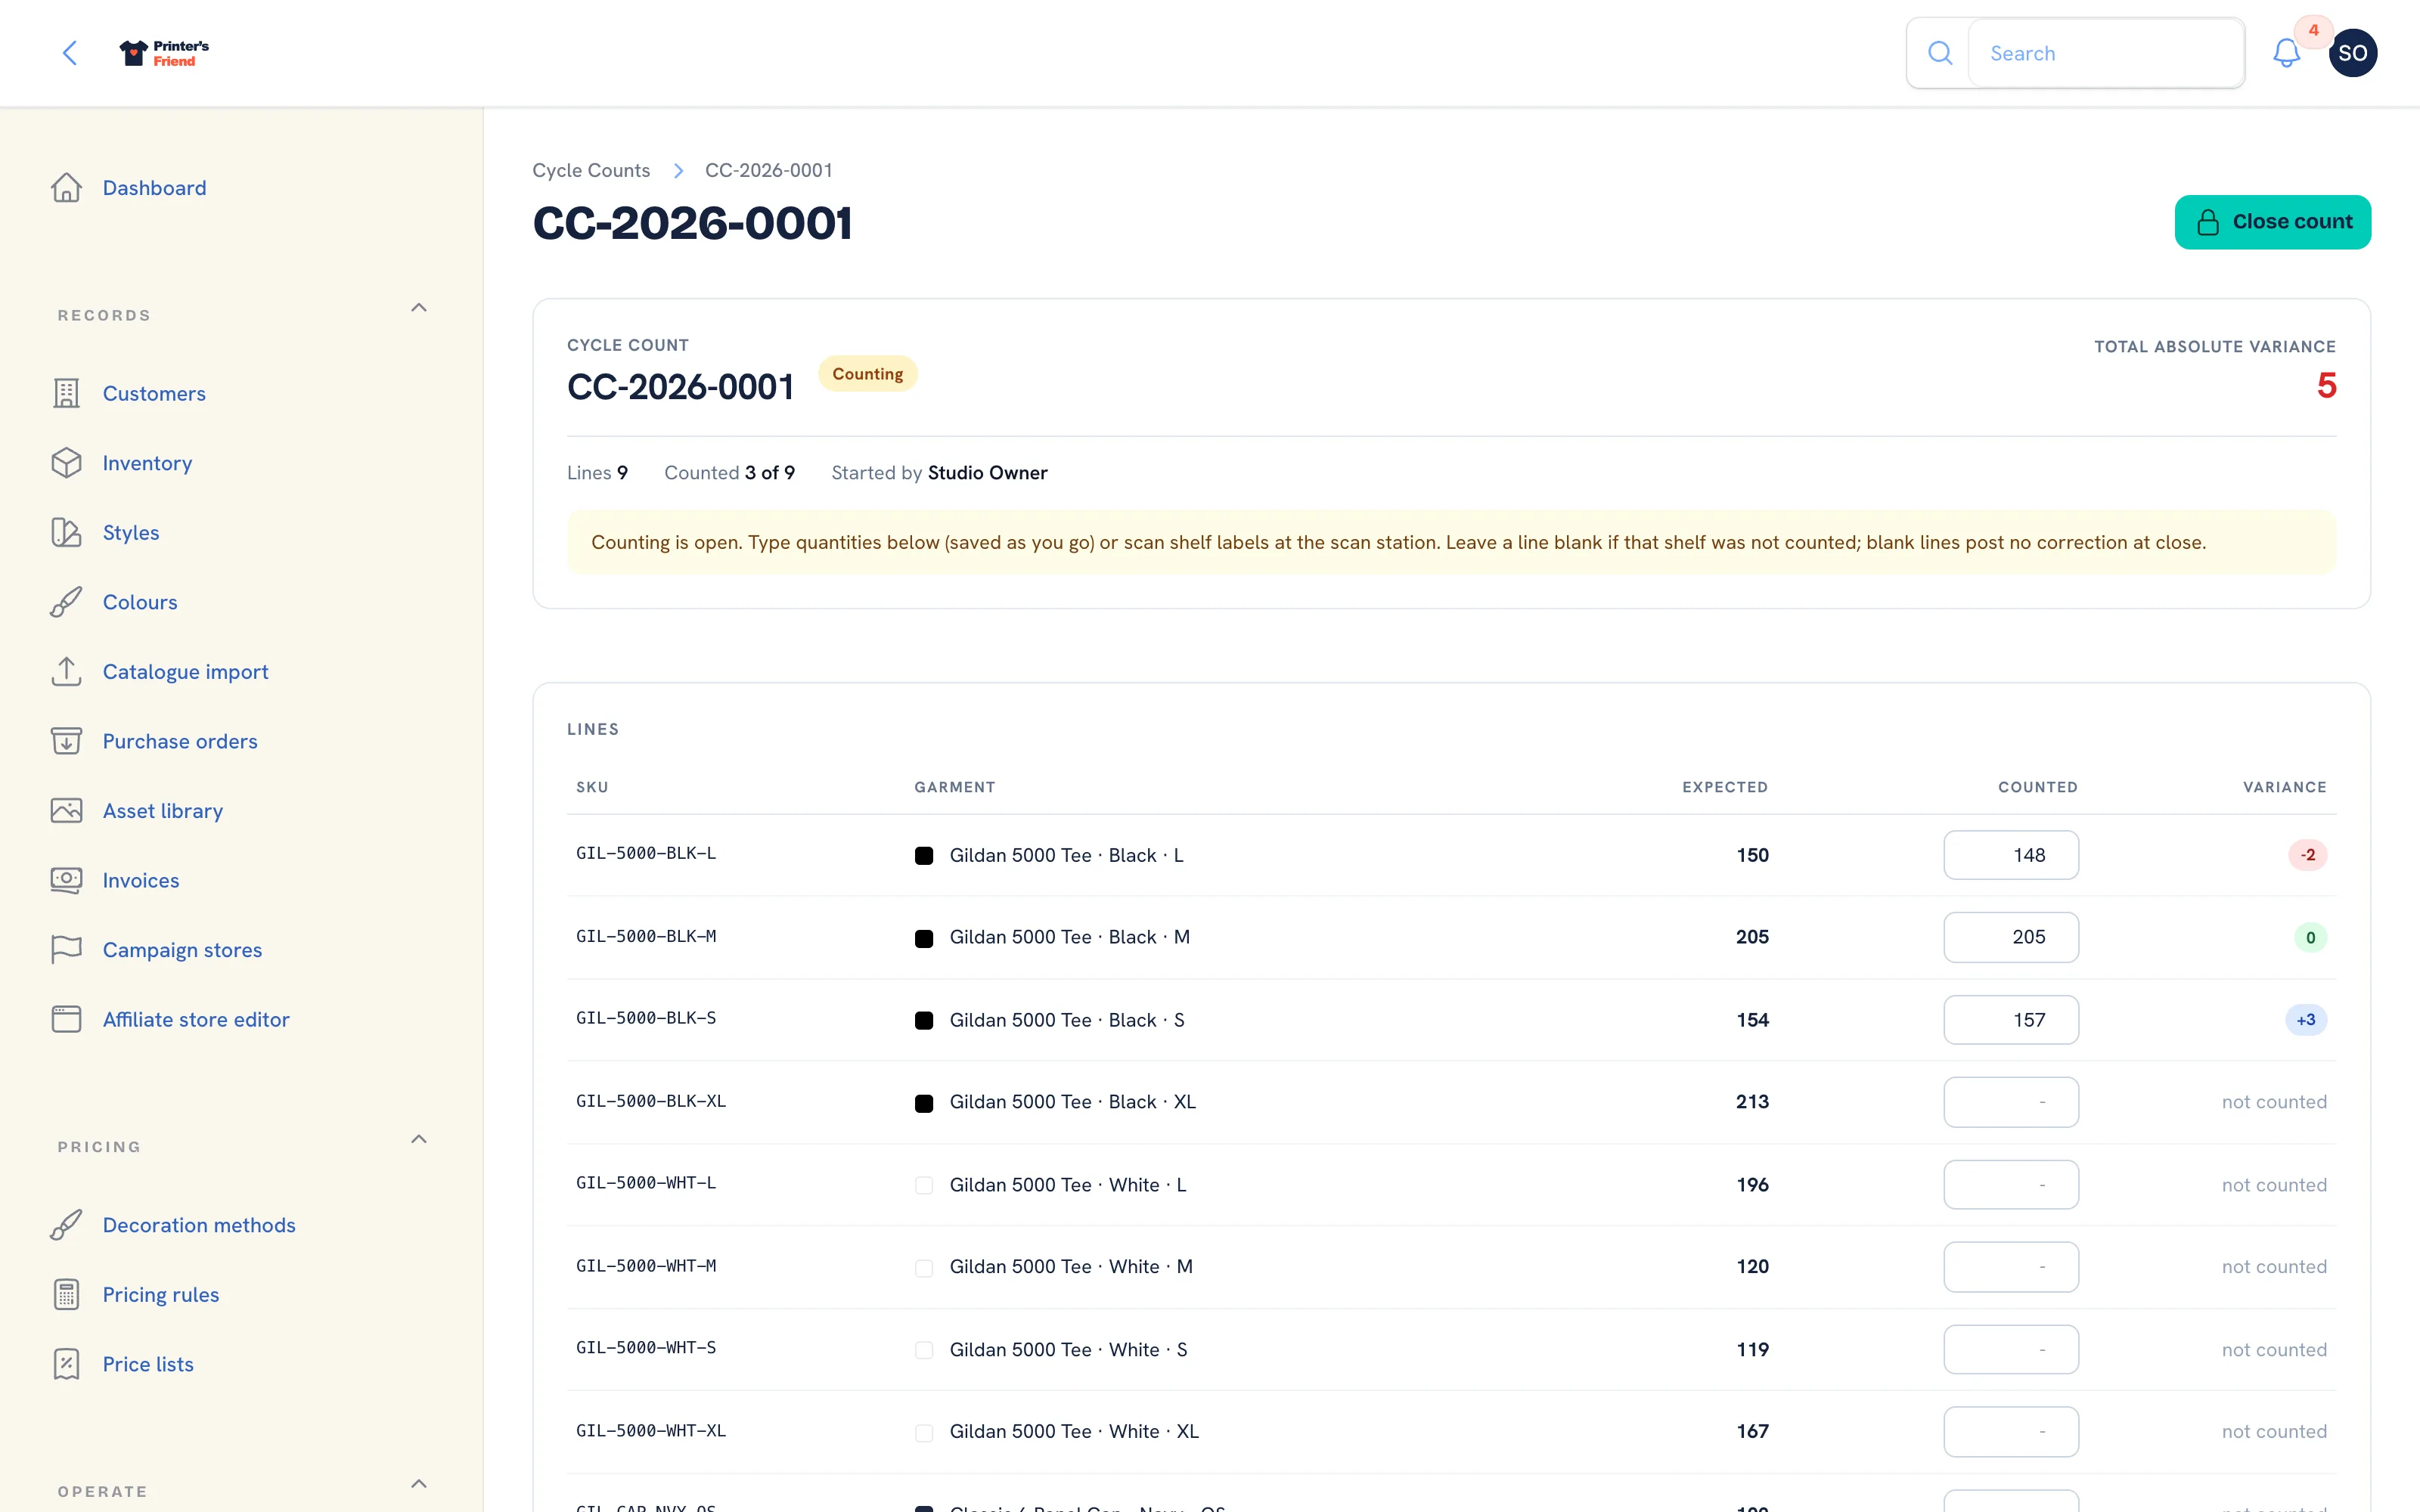Click the Asset library image icon
The height and width of the screenshot is (1512, 2420).
(x=66, y=811)
